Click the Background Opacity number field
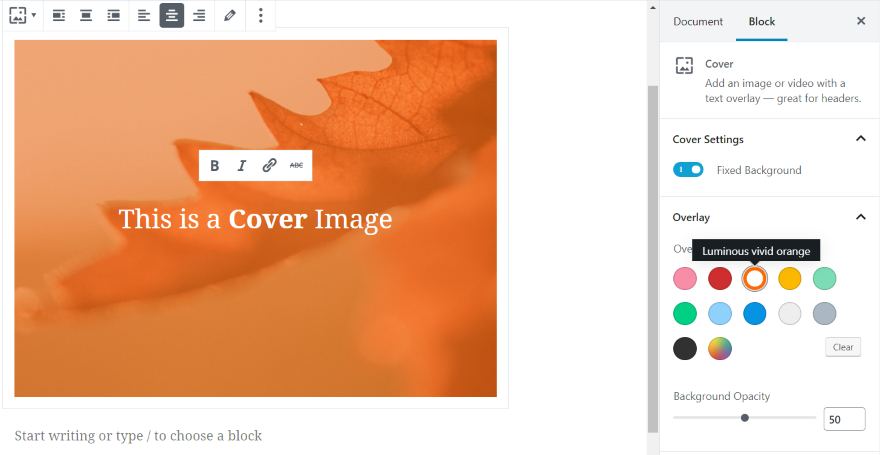 pos(844,419)
